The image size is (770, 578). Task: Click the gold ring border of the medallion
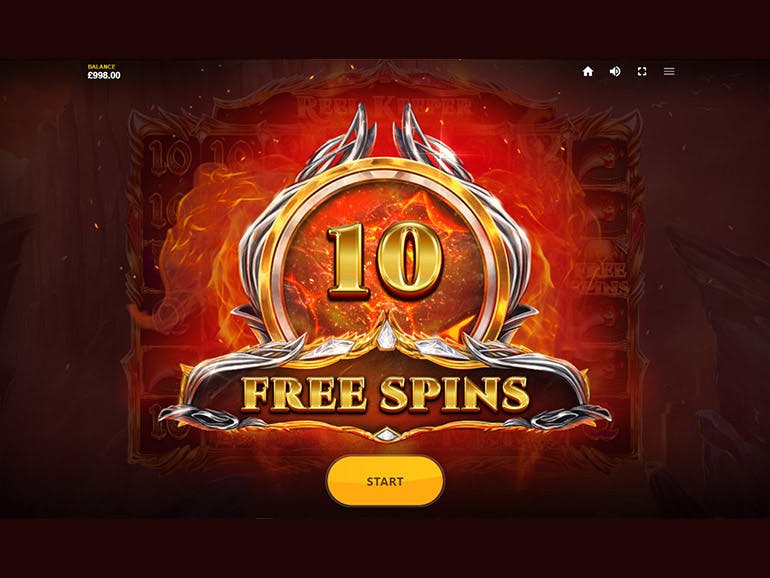click(x=385, y=169)
